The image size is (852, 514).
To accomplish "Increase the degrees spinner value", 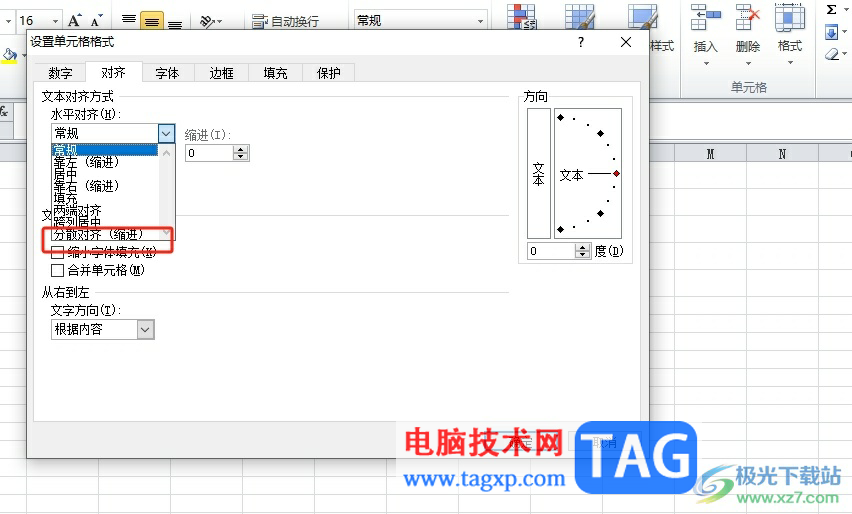I will coord(582,247).
